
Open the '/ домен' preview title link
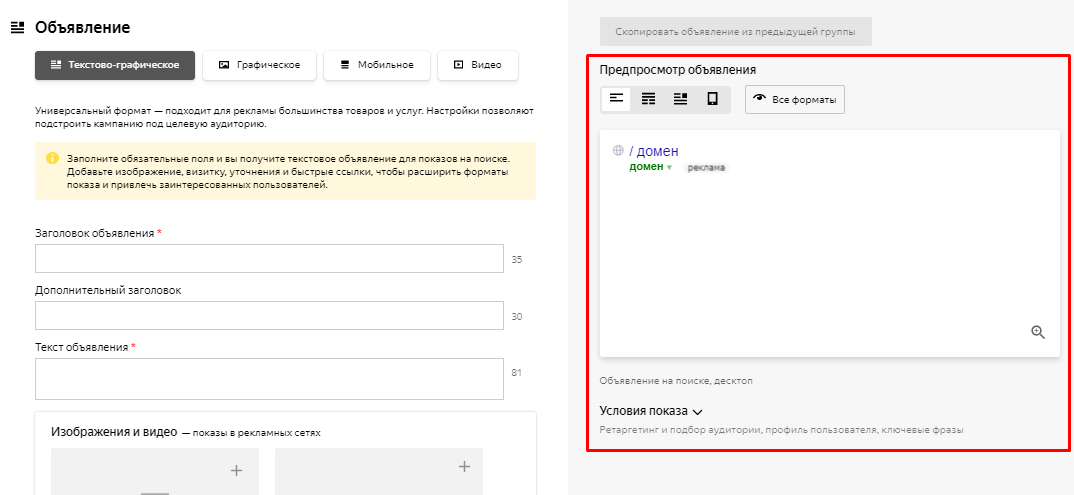653,151
